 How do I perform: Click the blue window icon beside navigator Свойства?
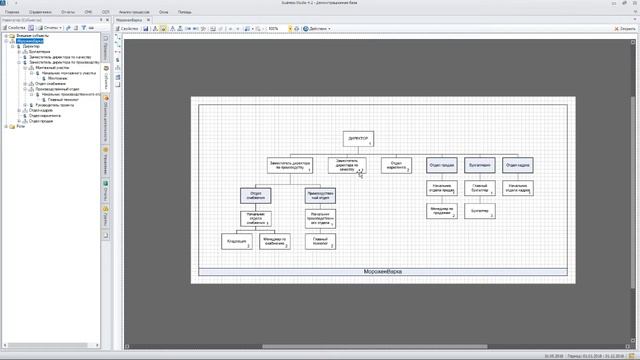31,28
